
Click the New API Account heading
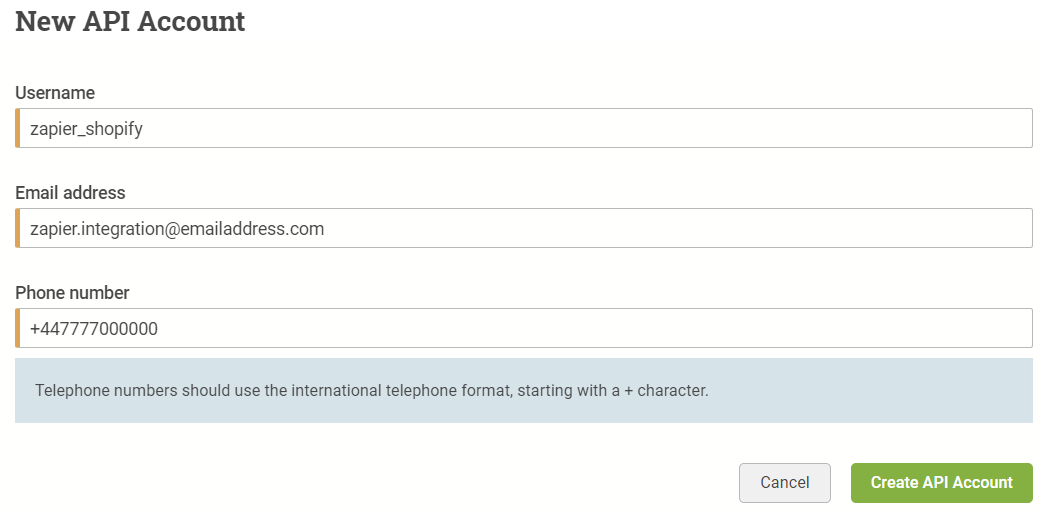(x=130, y=21)
